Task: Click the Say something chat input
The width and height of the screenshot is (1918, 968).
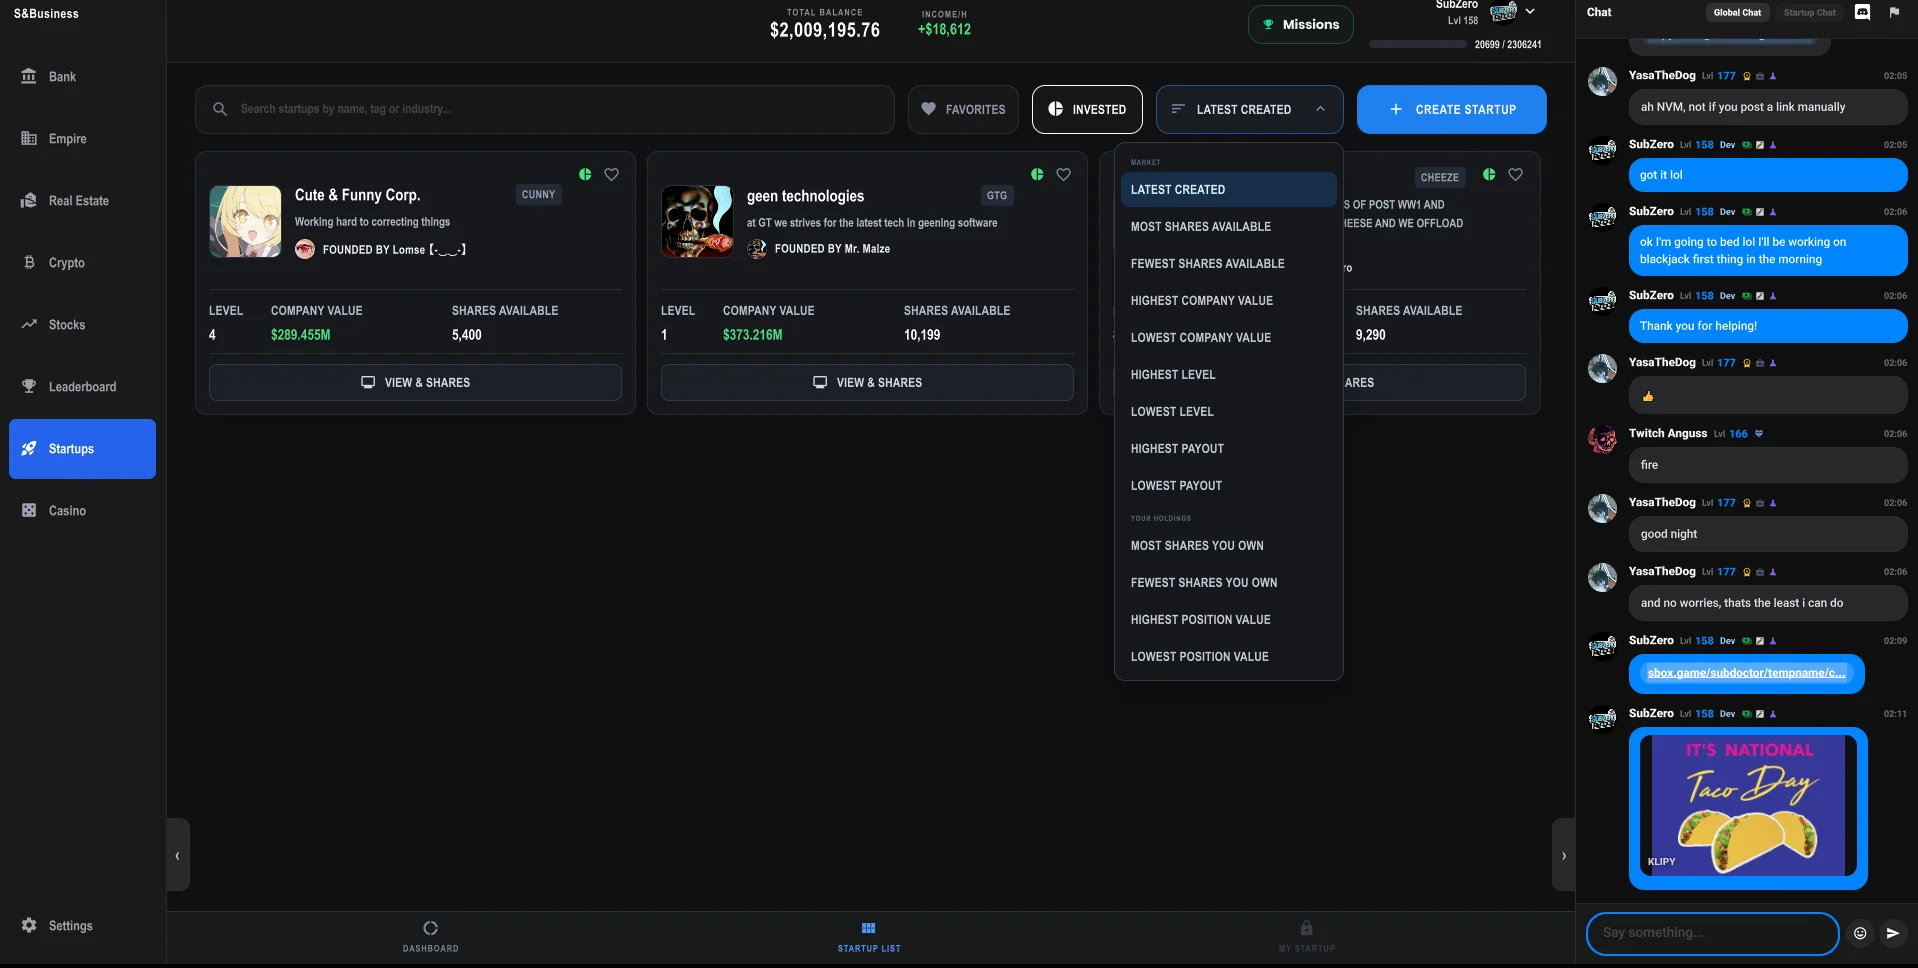Action: [1712, 933]
